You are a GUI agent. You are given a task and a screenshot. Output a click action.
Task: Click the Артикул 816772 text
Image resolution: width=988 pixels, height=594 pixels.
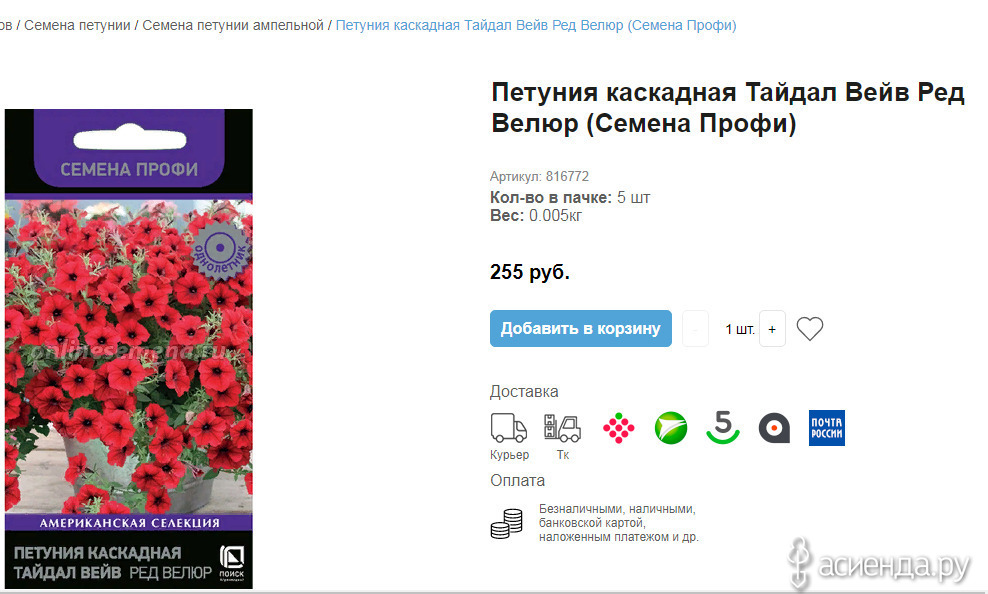click(x=539, y=176)
